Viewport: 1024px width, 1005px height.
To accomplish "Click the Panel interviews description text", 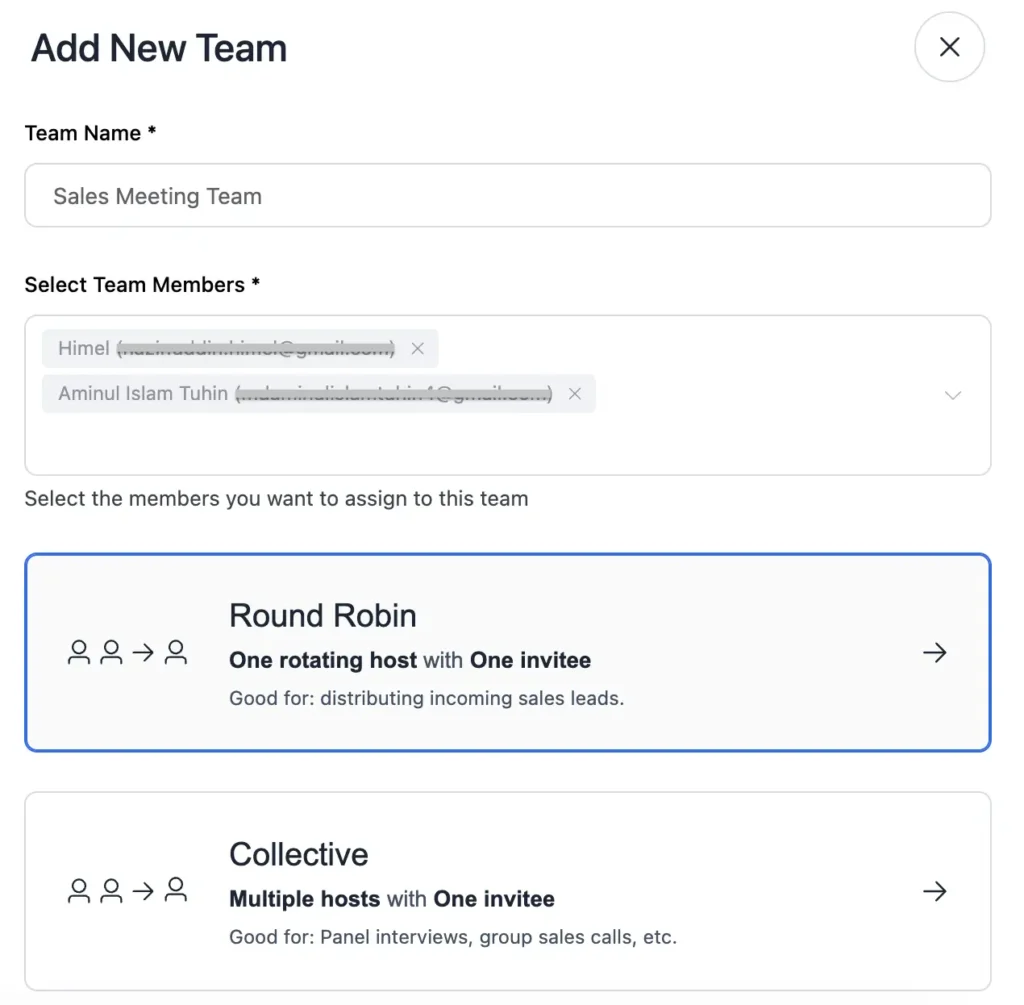I will 452,937.
